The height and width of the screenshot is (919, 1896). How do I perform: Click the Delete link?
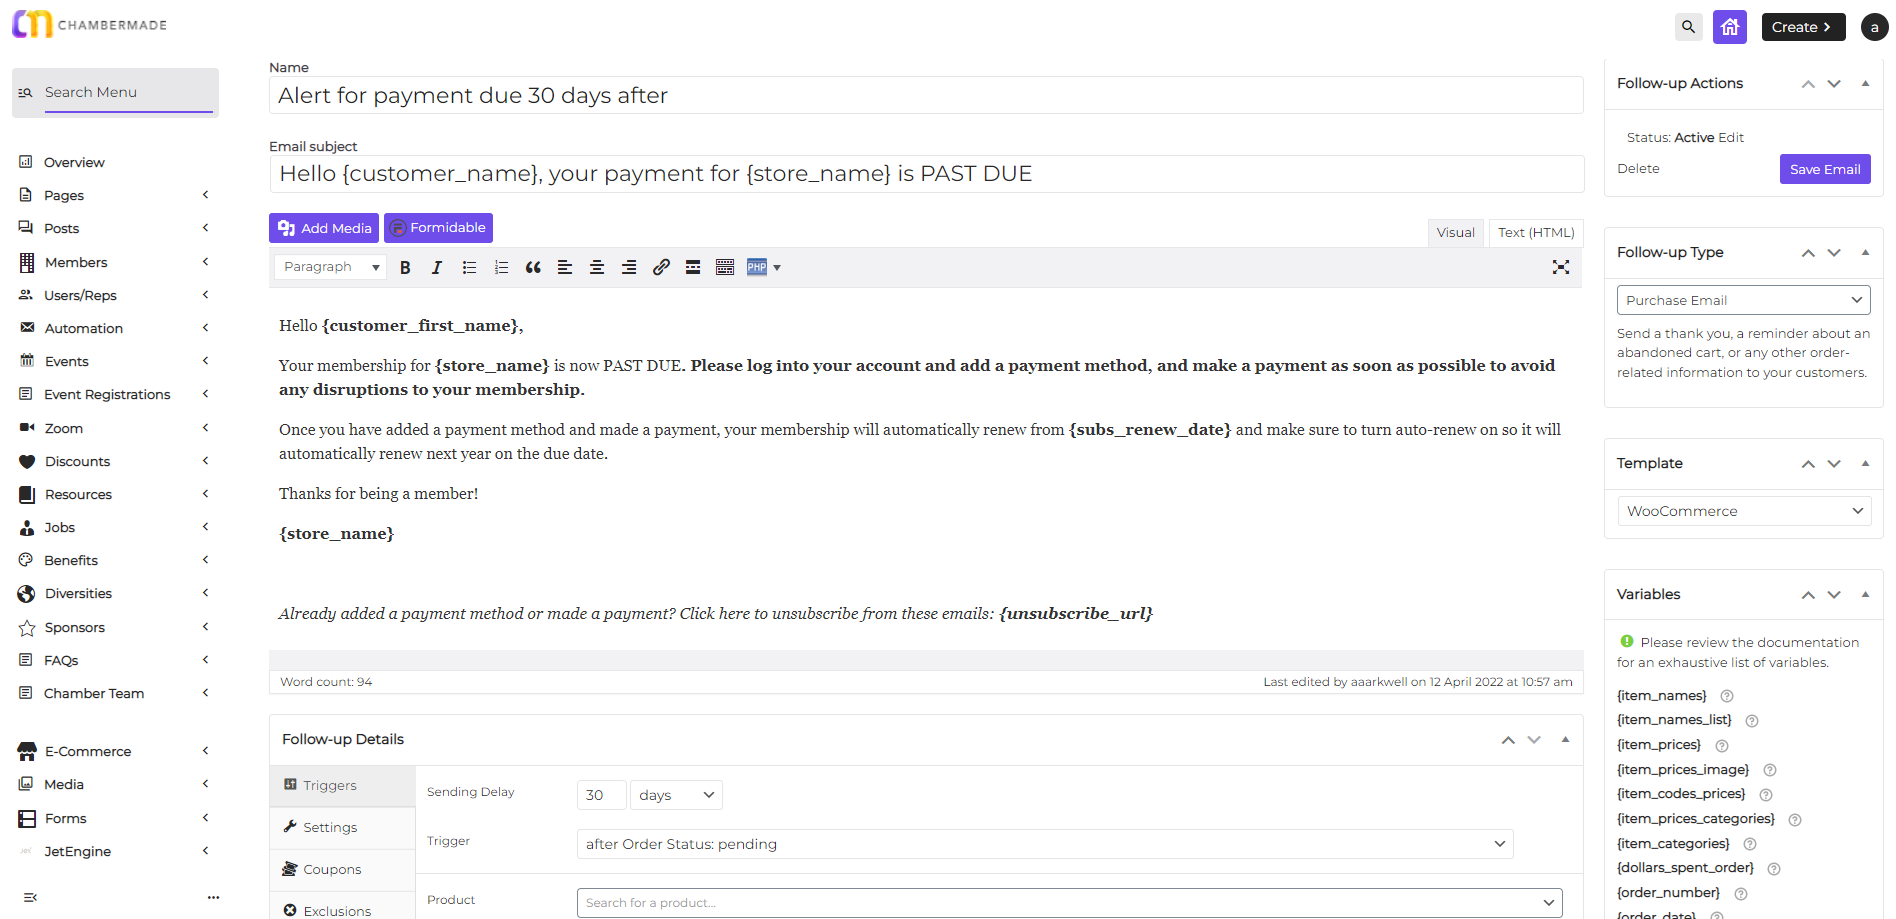coord(1638,169)
